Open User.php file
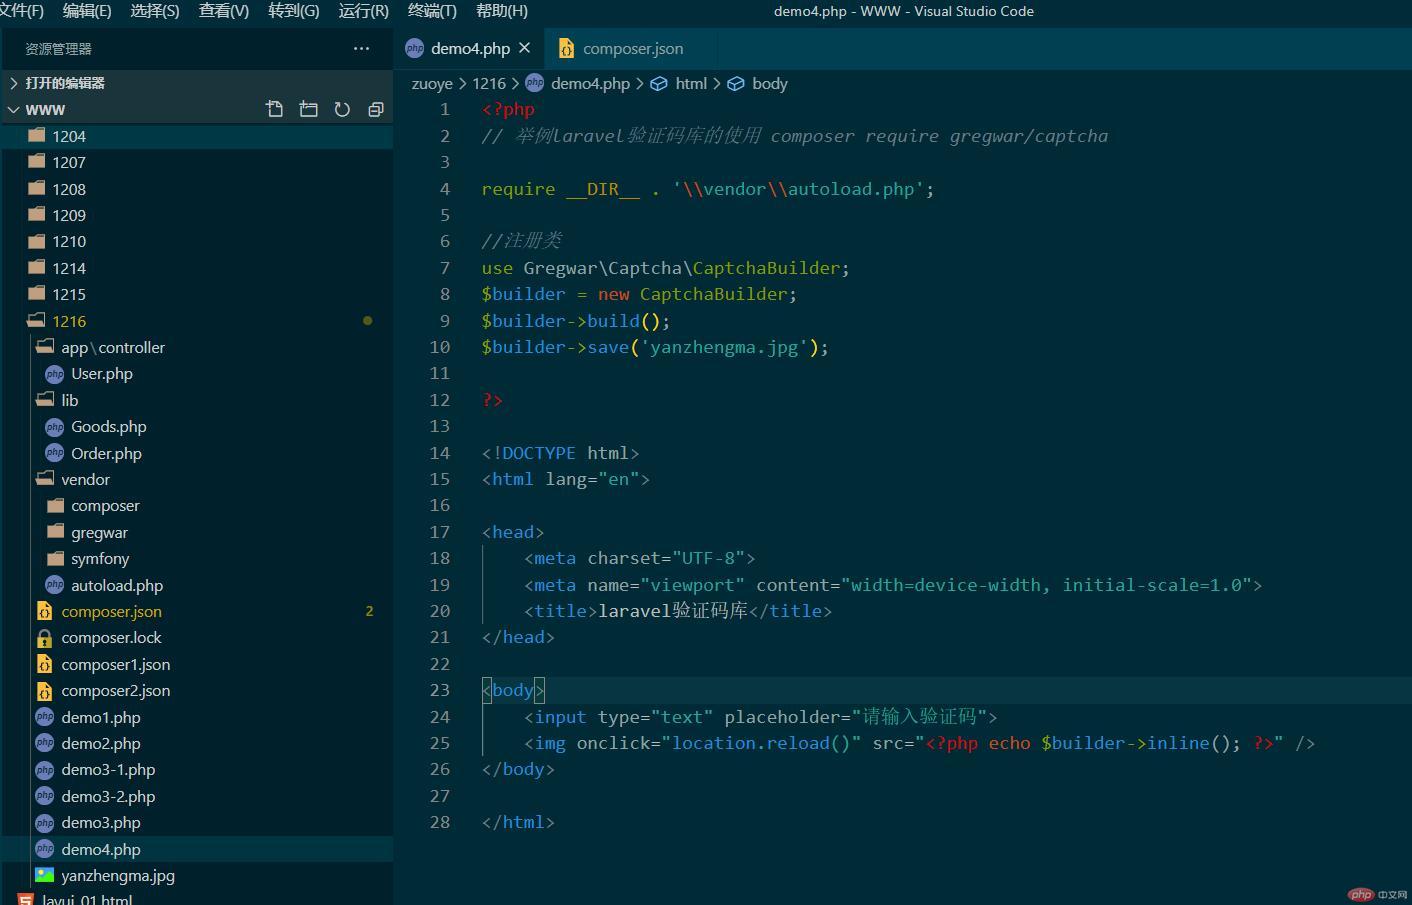This screenshot has height=905, width=1412. [x=196, y=373]
